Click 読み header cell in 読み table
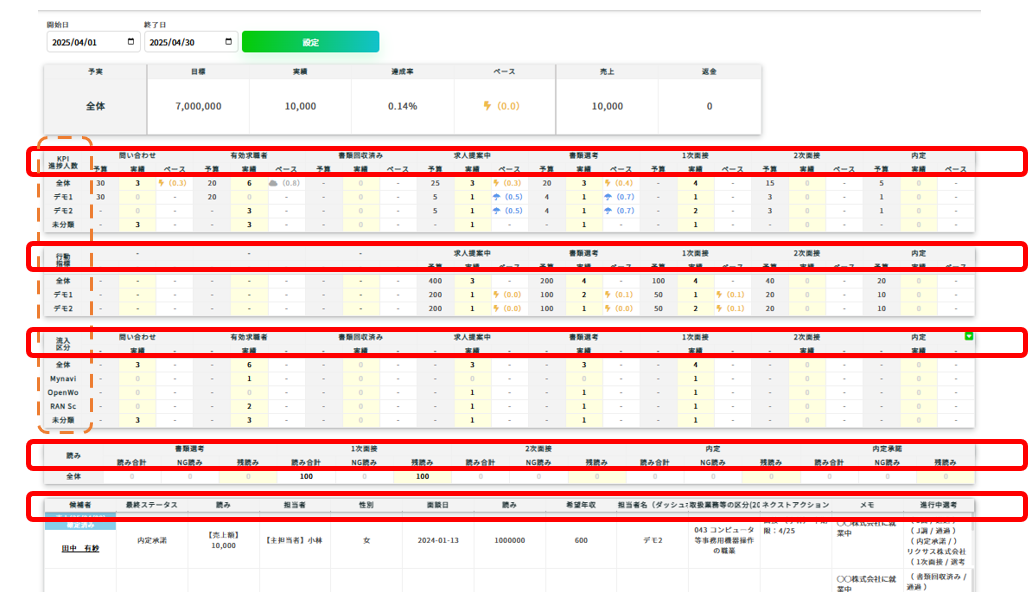The height and width of the screenshot is (592, 1034). [73, 456]
